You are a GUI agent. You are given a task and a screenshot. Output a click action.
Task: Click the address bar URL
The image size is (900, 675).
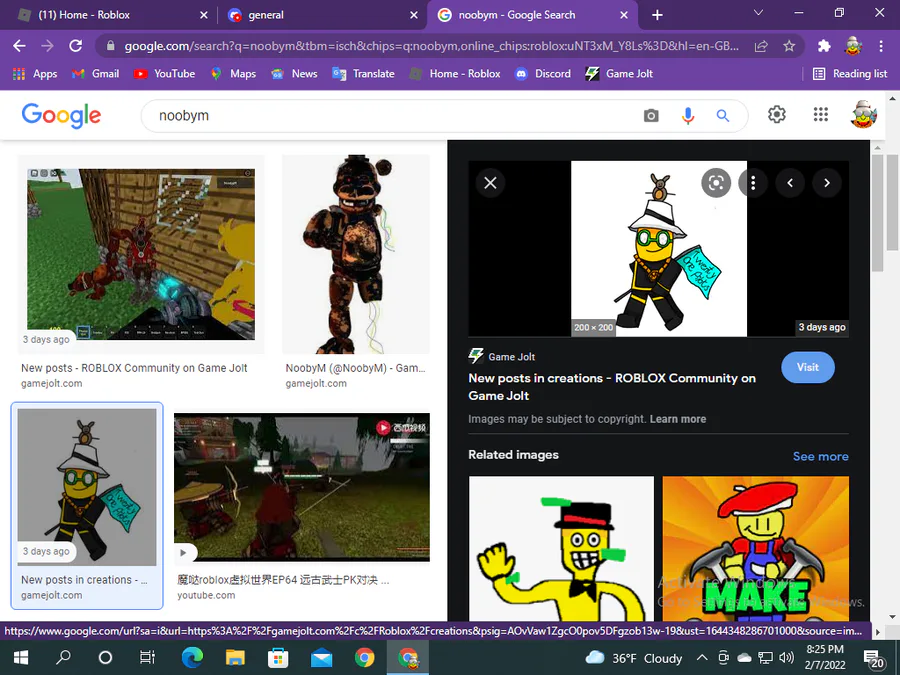tap(432, 46)
